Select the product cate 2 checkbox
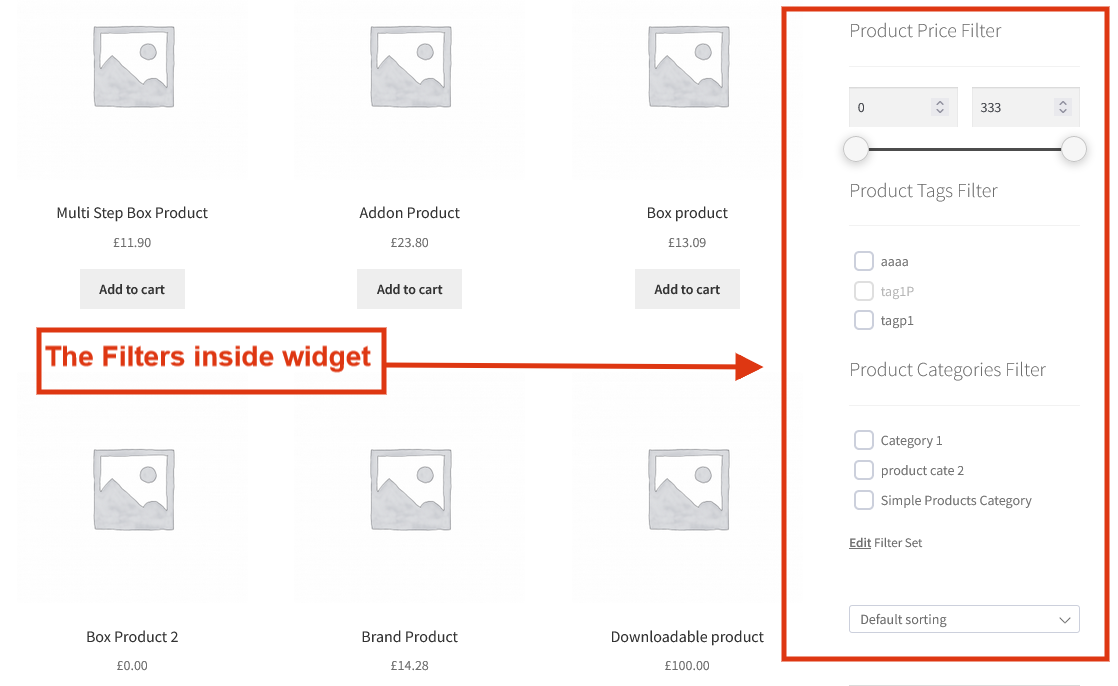1118x686 pixels. pos(864,470)
